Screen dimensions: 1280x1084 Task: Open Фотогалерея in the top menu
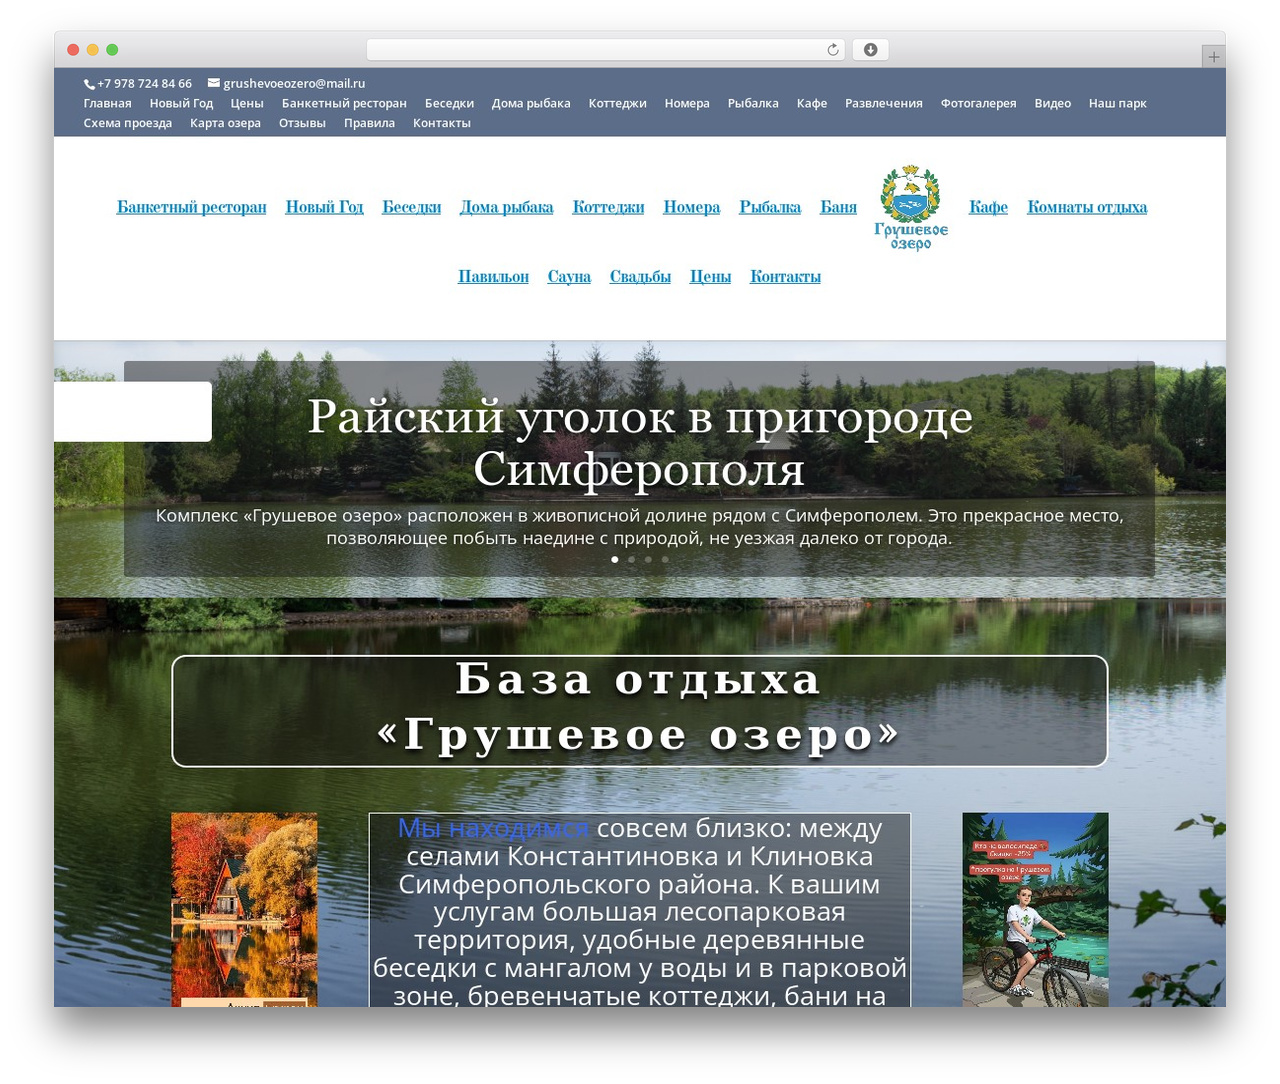click(978, 103)
